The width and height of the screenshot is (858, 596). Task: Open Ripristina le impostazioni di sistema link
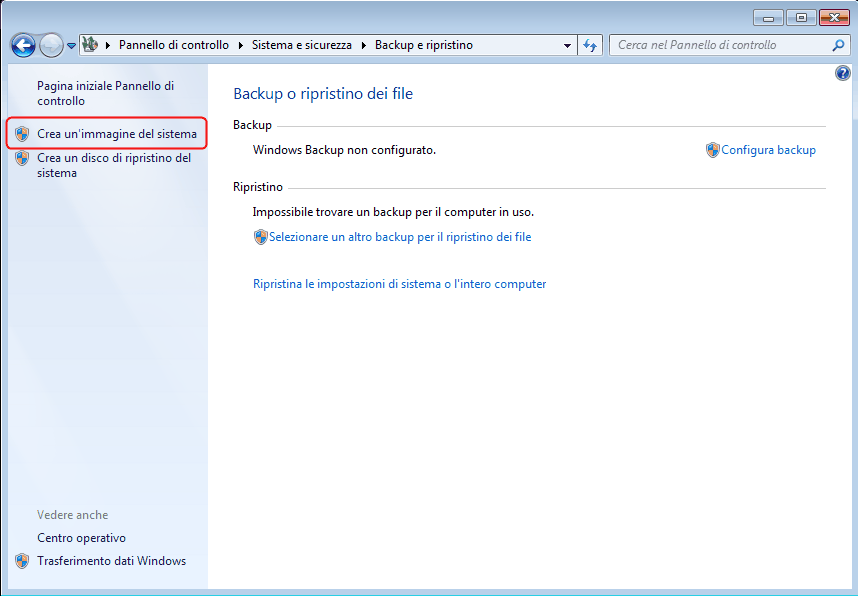pos(399,284)
